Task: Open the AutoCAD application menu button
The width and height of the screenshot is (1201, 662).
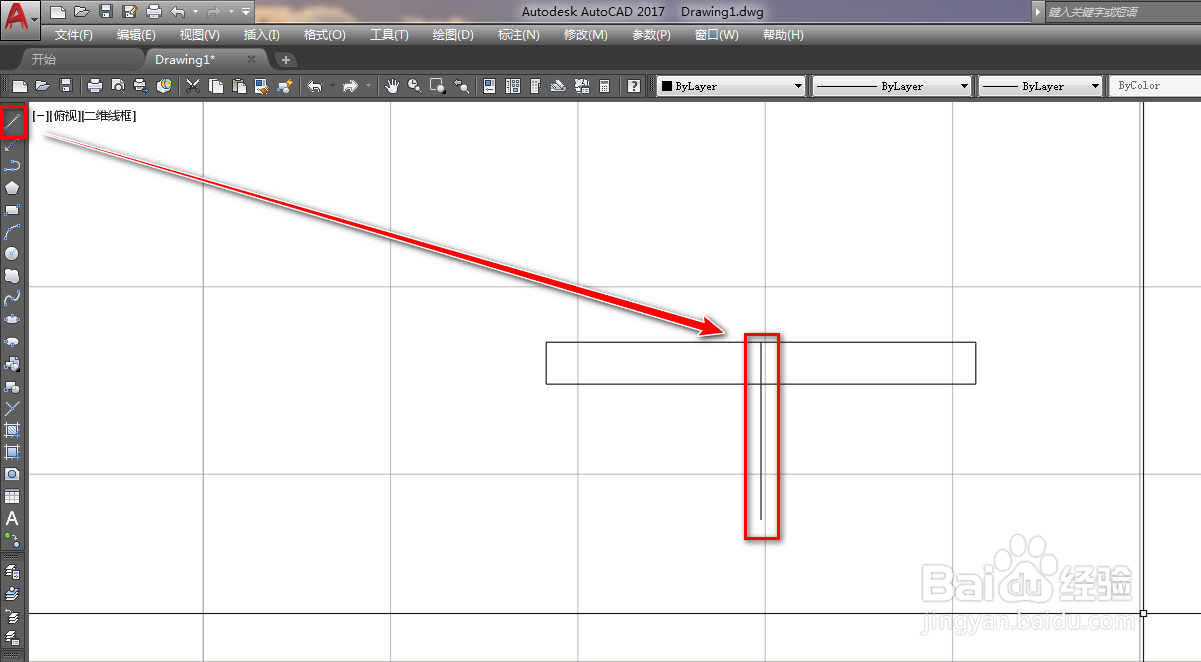Action: [20, 18]
